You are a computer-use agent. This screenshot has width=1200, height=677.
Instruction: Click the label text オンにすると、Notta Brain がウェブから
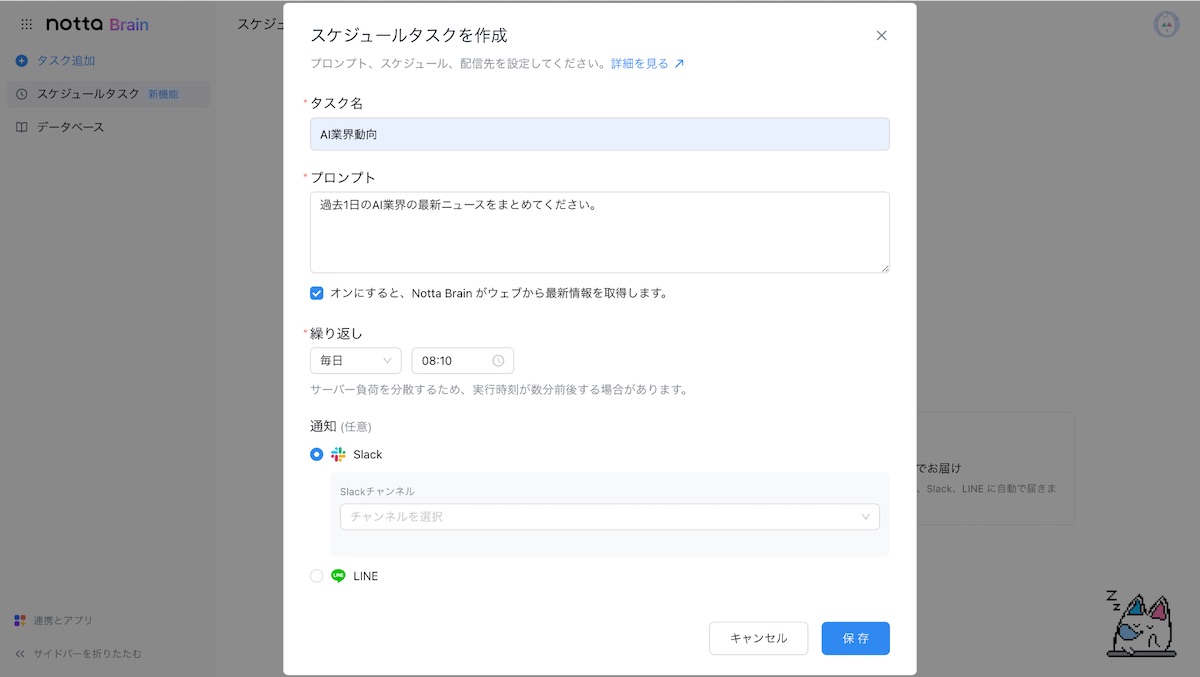click(x=498, y=293)
